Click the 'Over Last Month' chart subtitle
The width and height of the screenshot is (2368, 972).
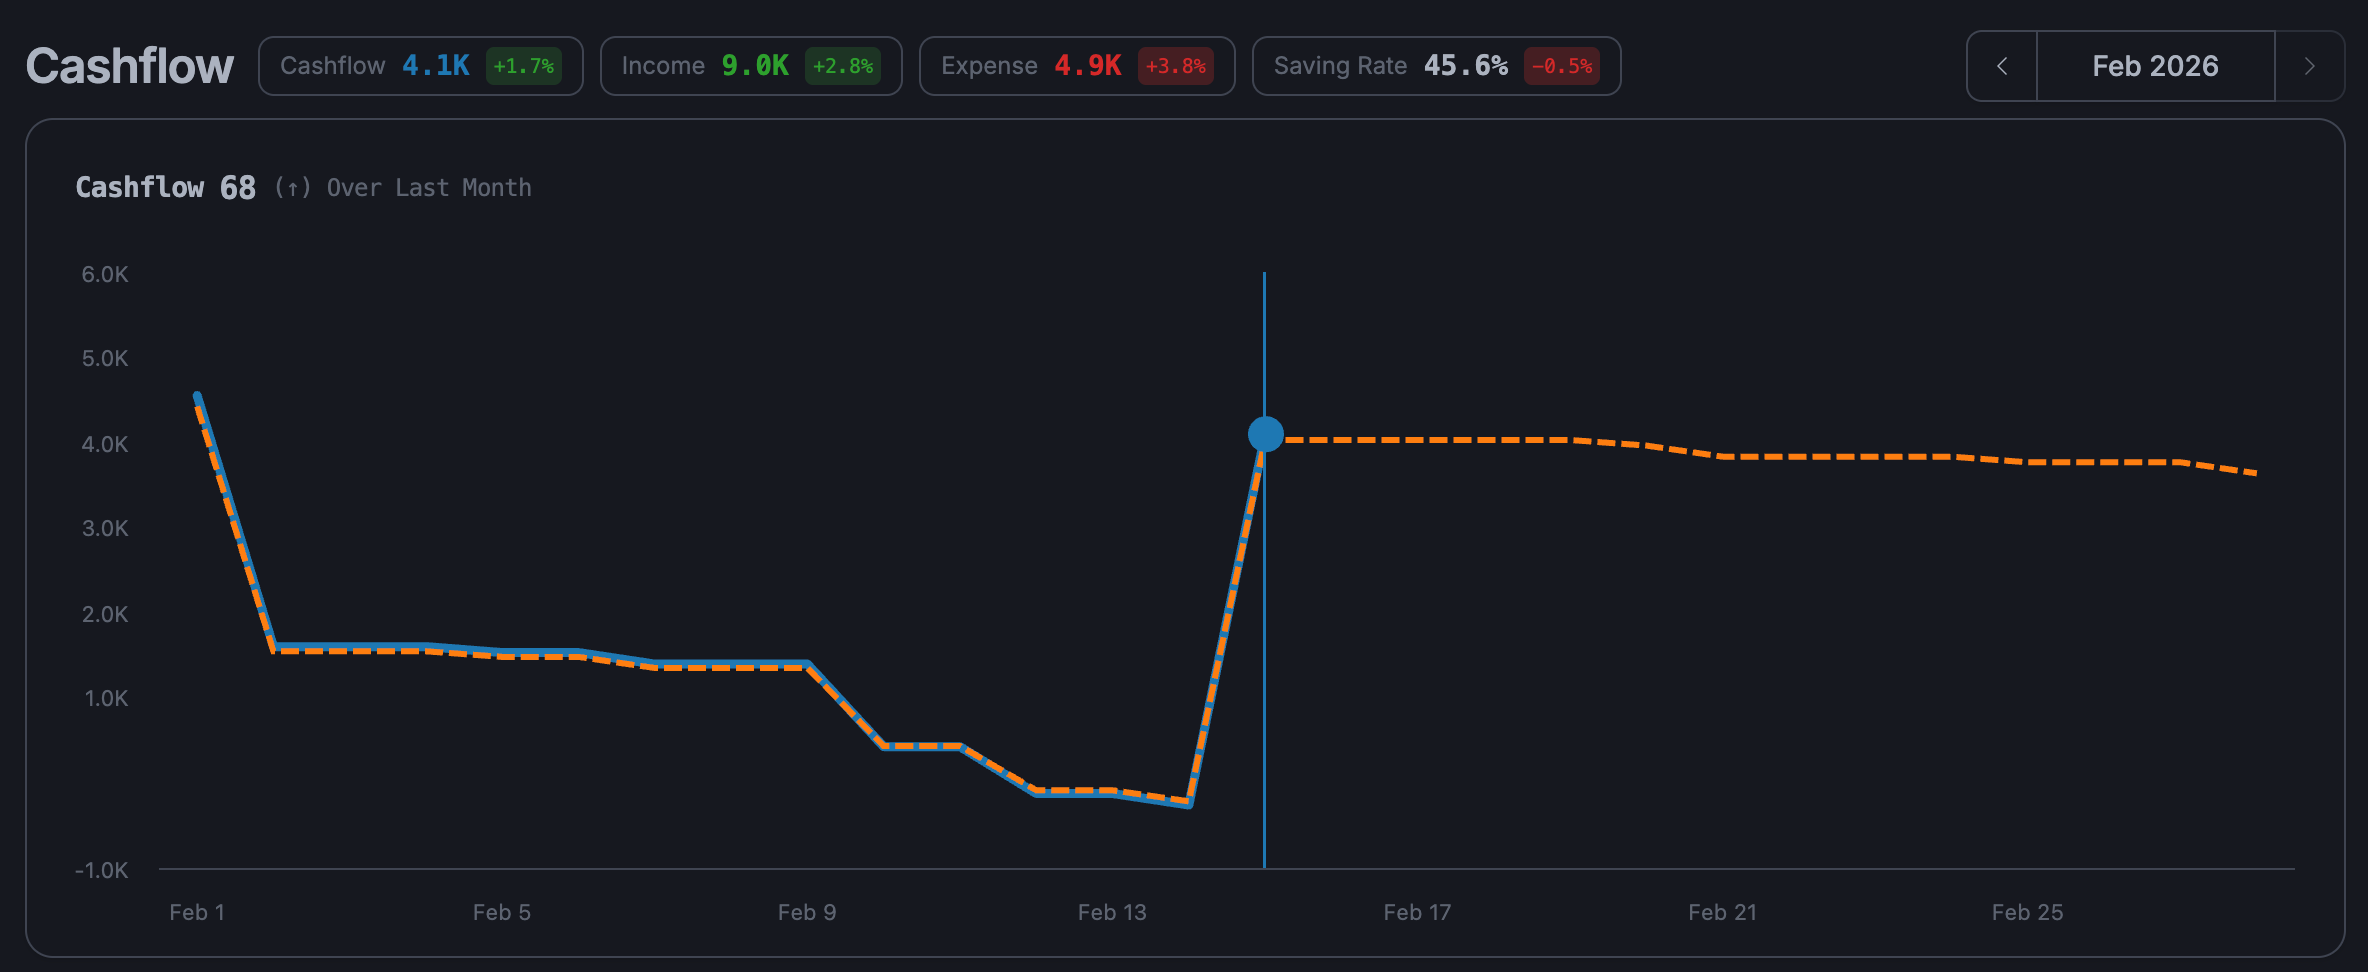429,188
